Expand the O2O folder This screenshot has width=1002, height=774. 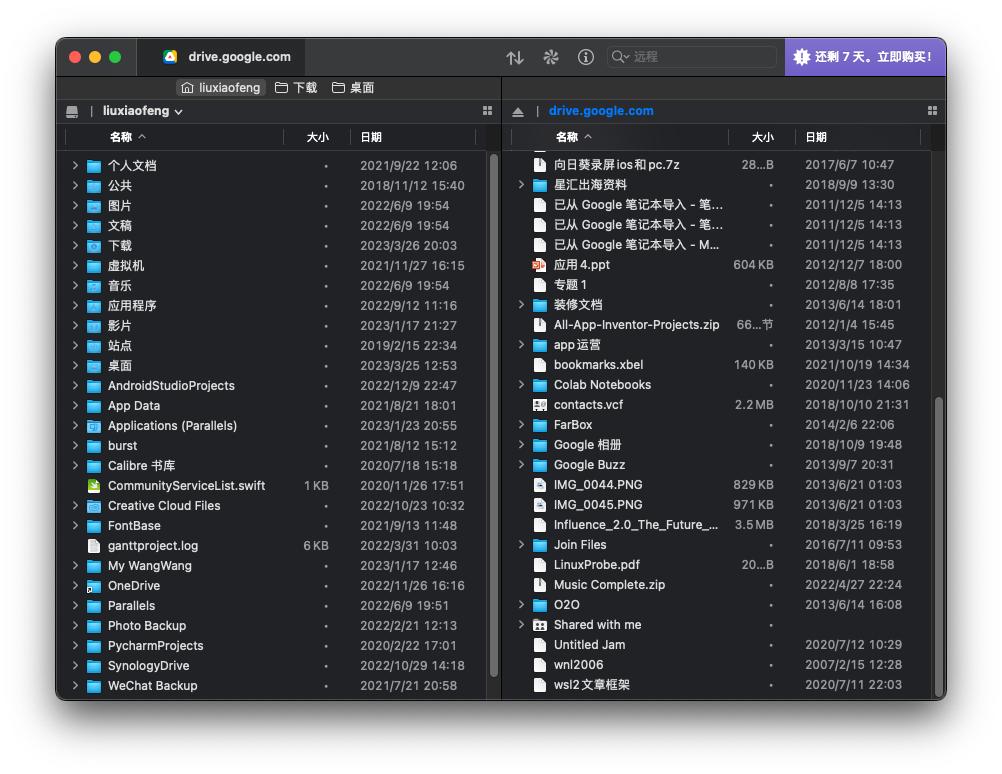521,605
